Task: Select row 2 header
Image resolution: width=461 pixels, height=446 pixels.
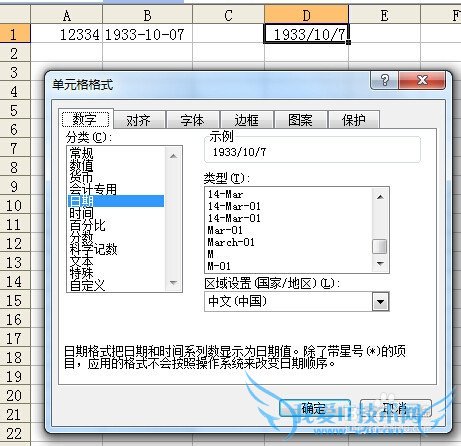Action: [x=15, y=53]
